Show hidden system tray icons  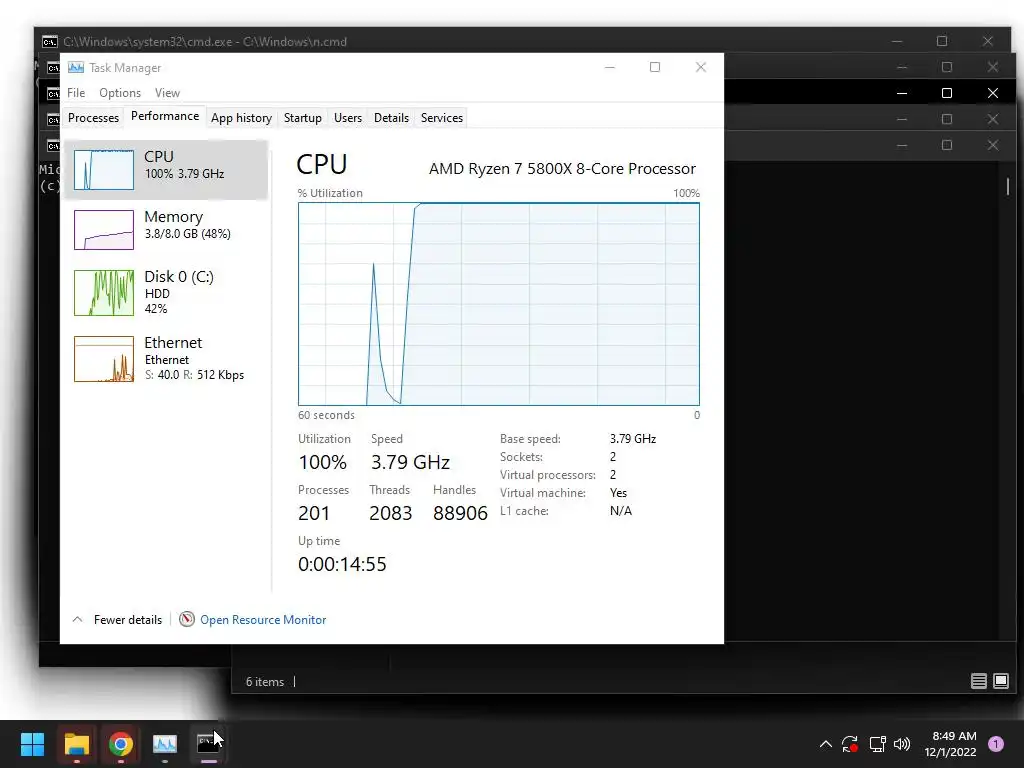tap(825, 744)
